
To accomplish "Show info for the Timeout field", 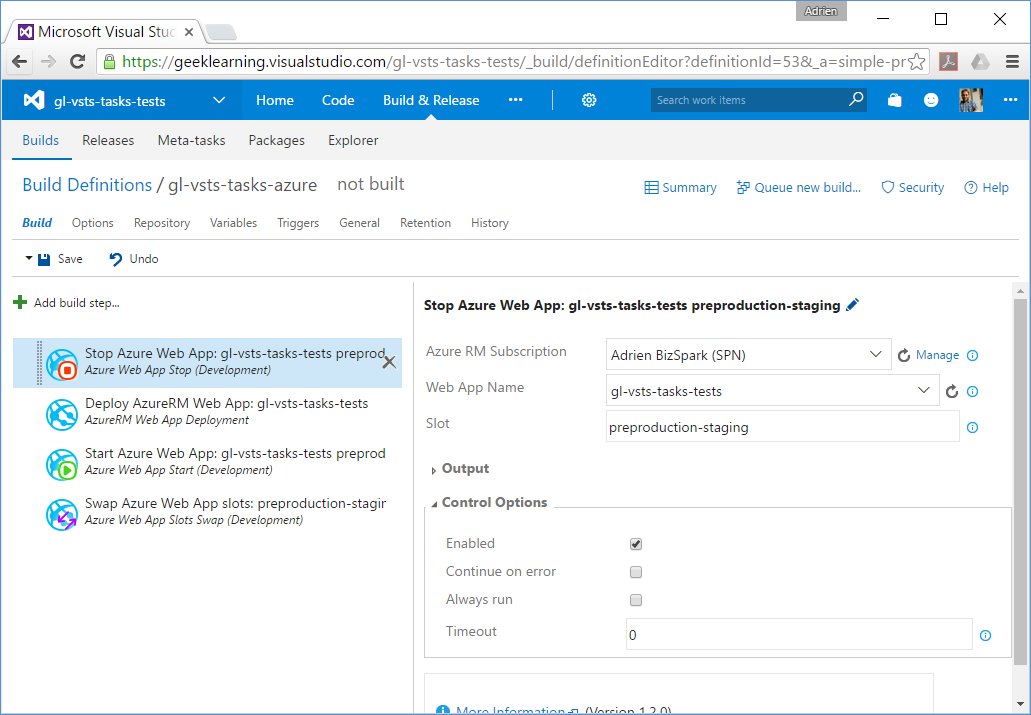I will 985,635.
